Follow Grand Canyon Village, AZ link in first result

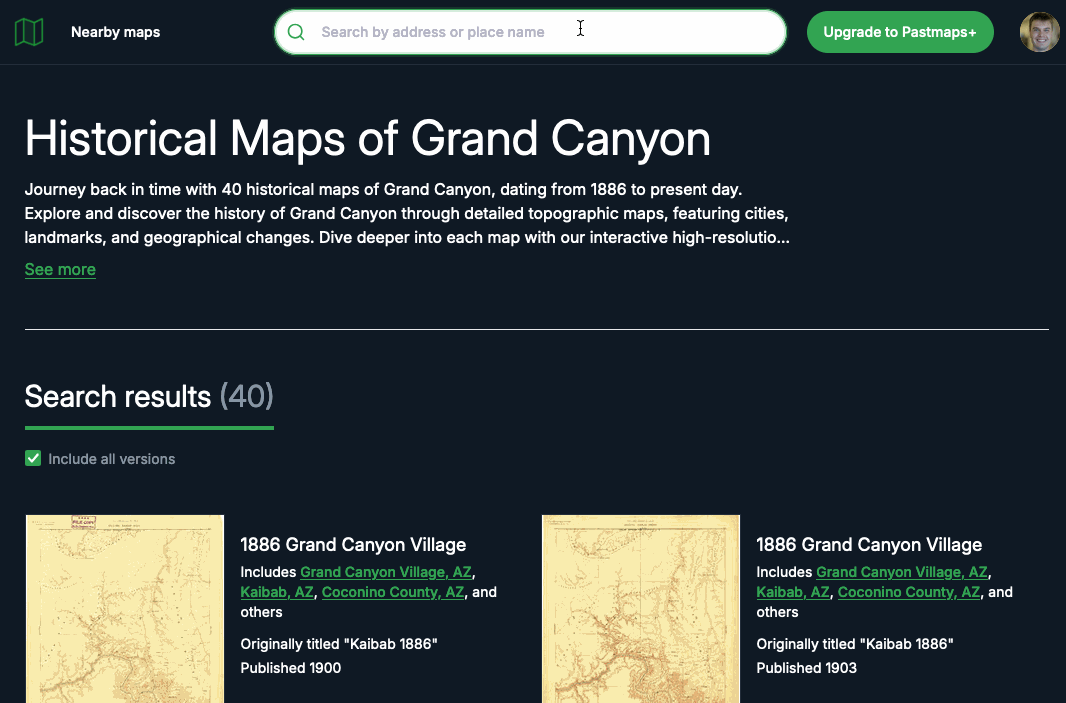[386, 572]
